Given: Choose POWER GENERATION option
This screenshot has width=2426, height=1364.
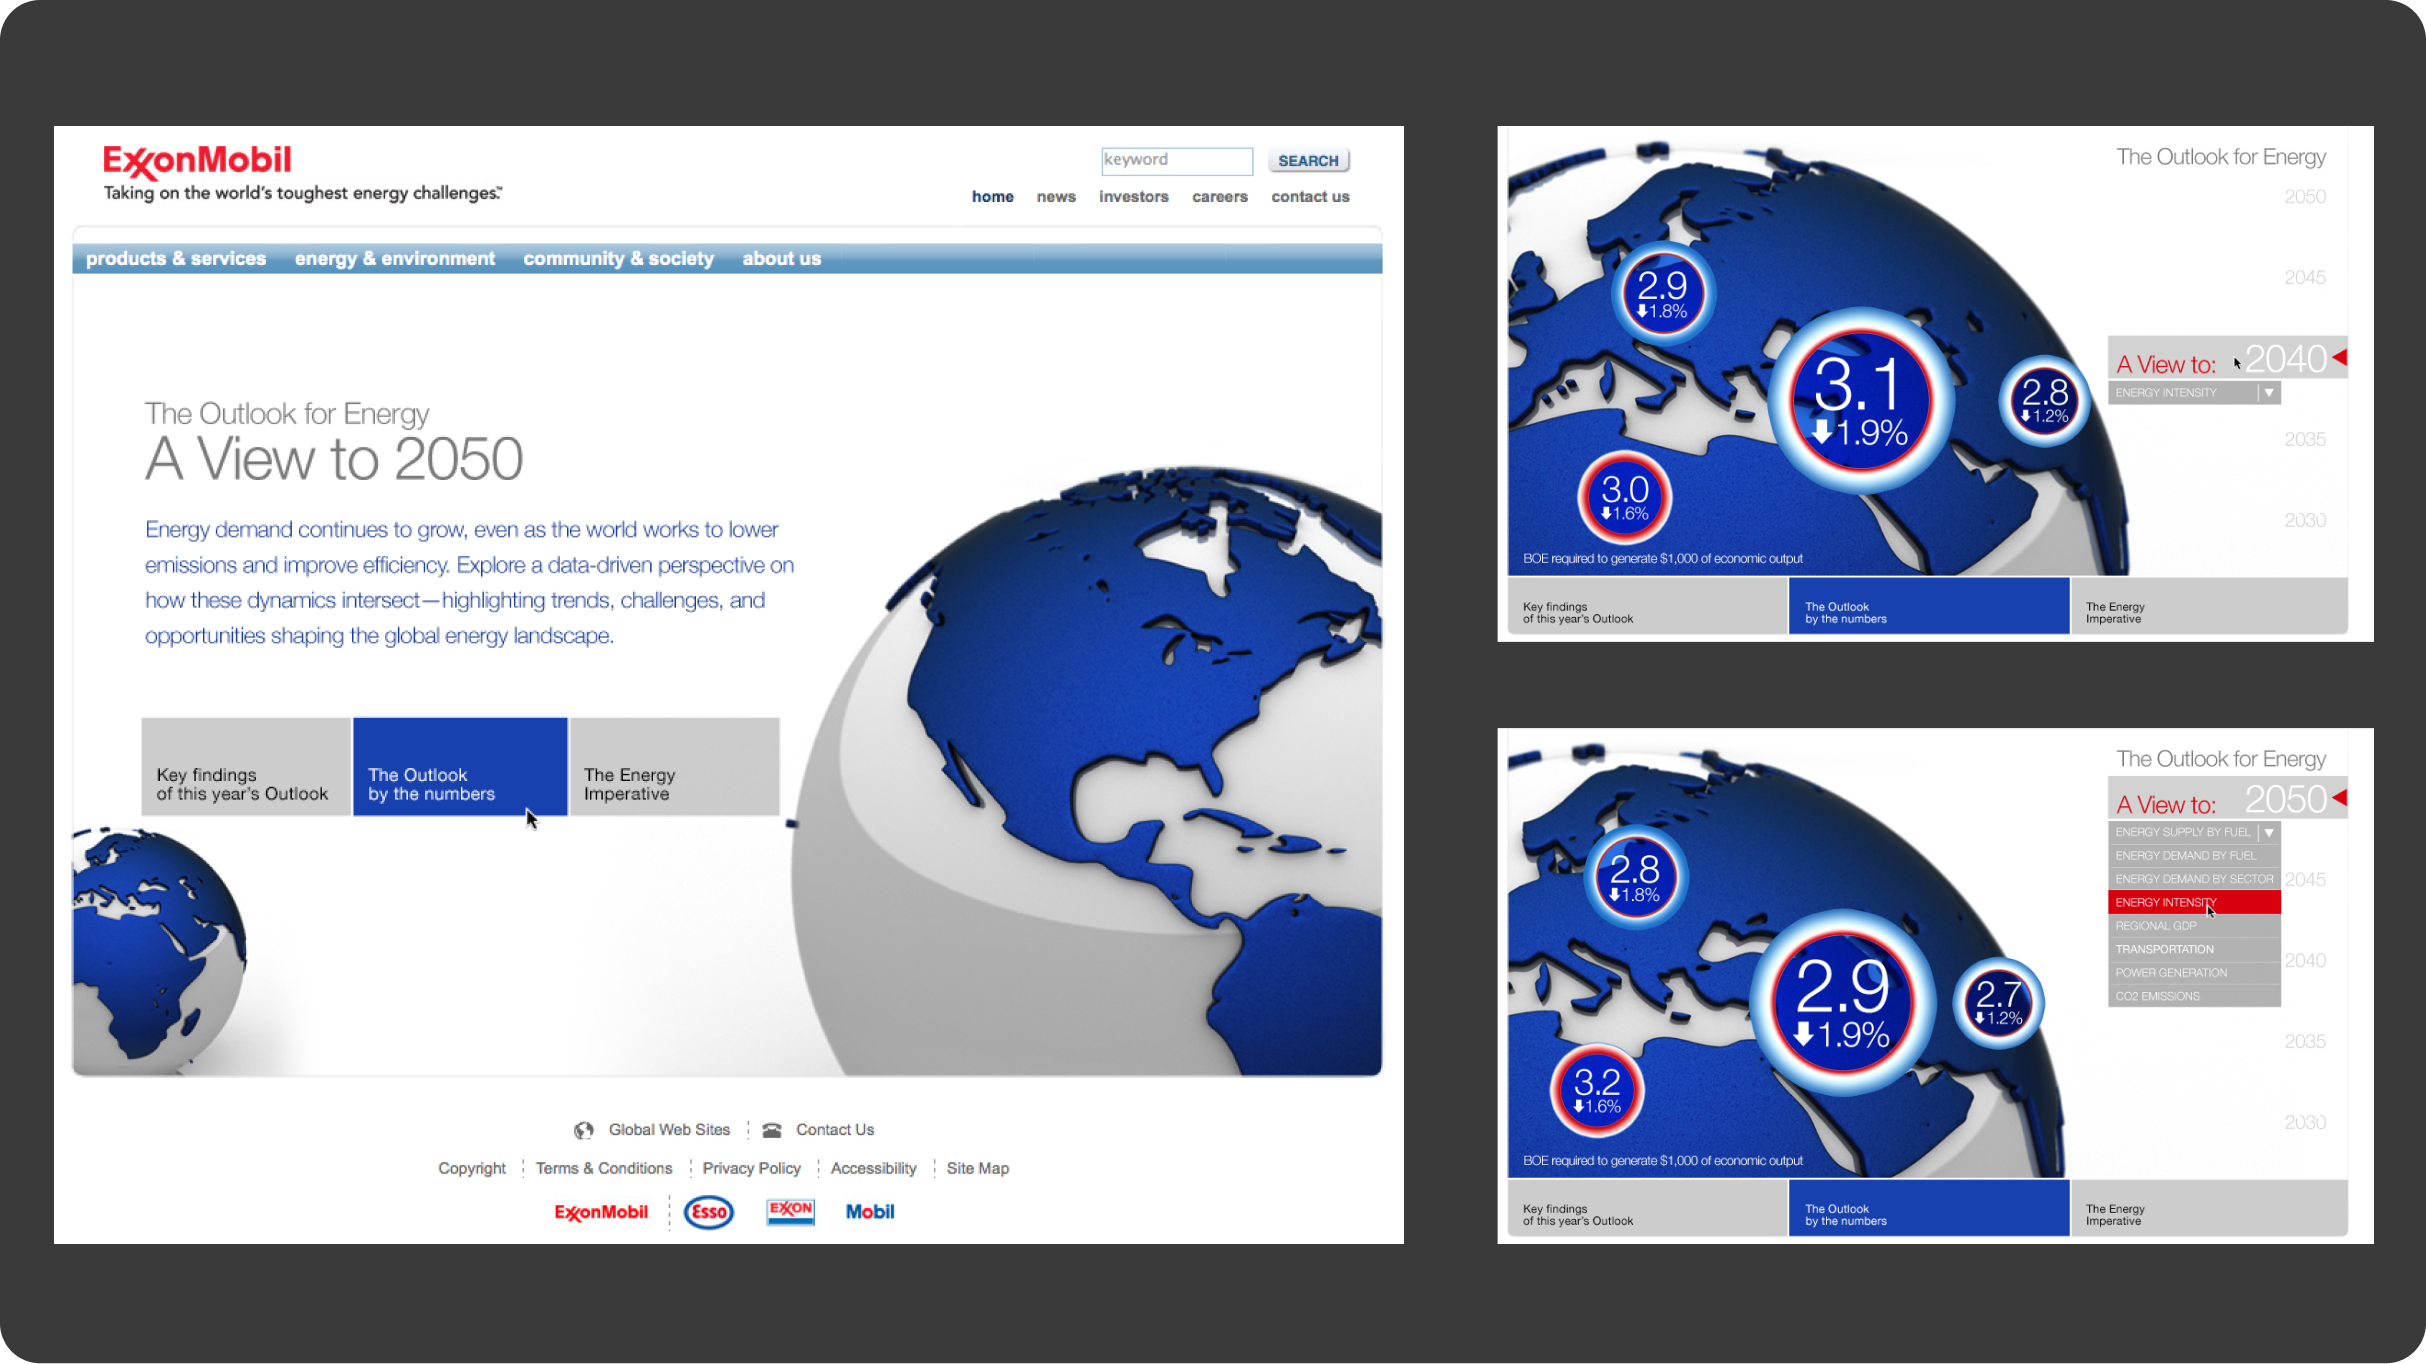Looking at the screenshot, I should (x=2194, y=973).
